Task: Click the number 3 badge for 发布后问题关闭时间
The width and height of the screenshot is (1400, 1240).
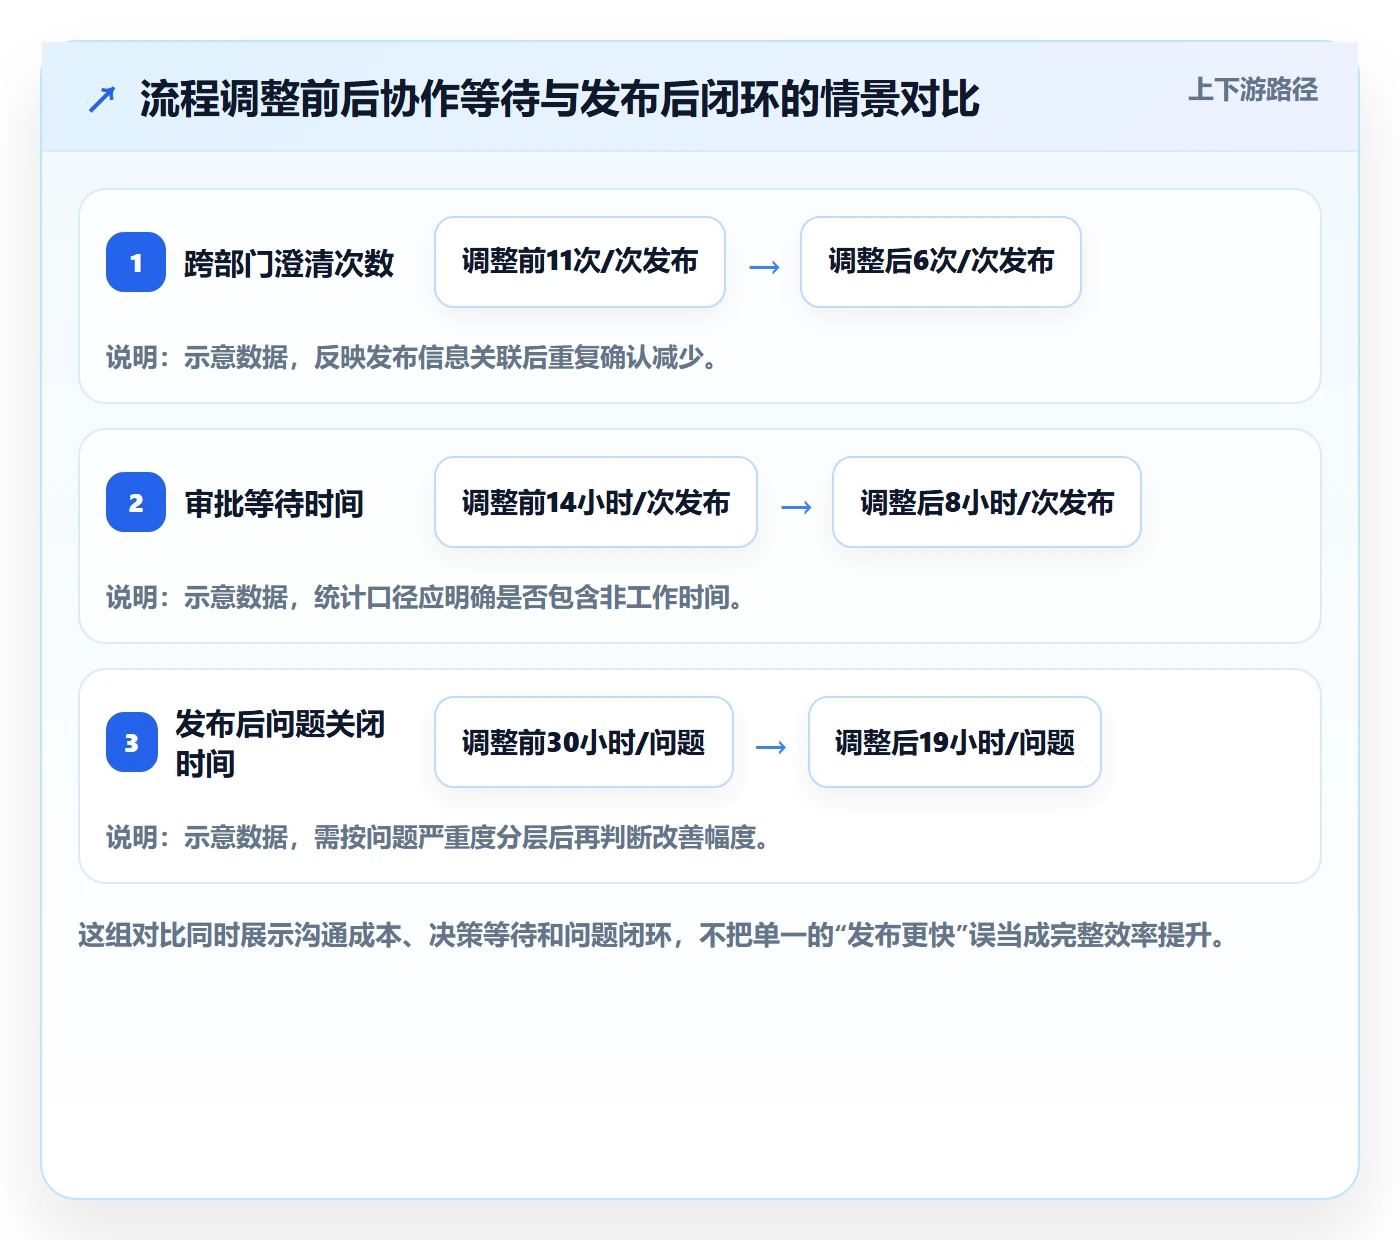Action: (x=132, y=742)
